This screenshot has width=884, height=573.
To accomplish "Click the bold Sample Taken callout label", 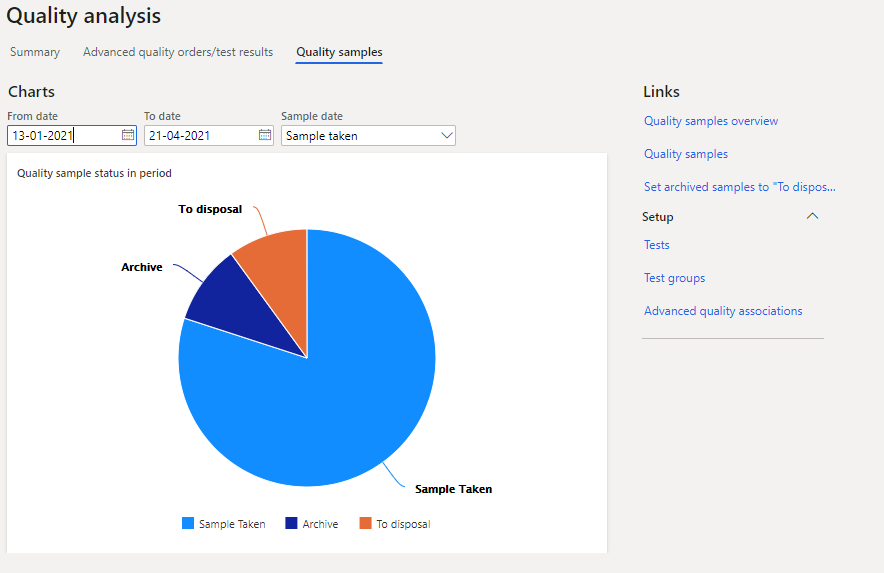I will (x=453, y=489).
